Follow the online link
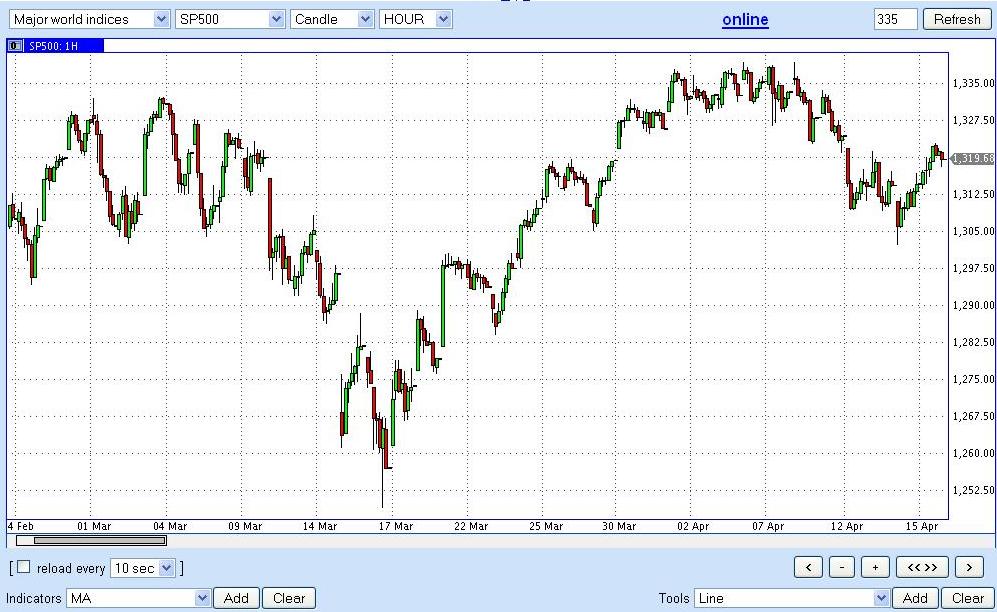Viewport: 997px width, 612px height. pyautogui.click(x=745, y=20)
